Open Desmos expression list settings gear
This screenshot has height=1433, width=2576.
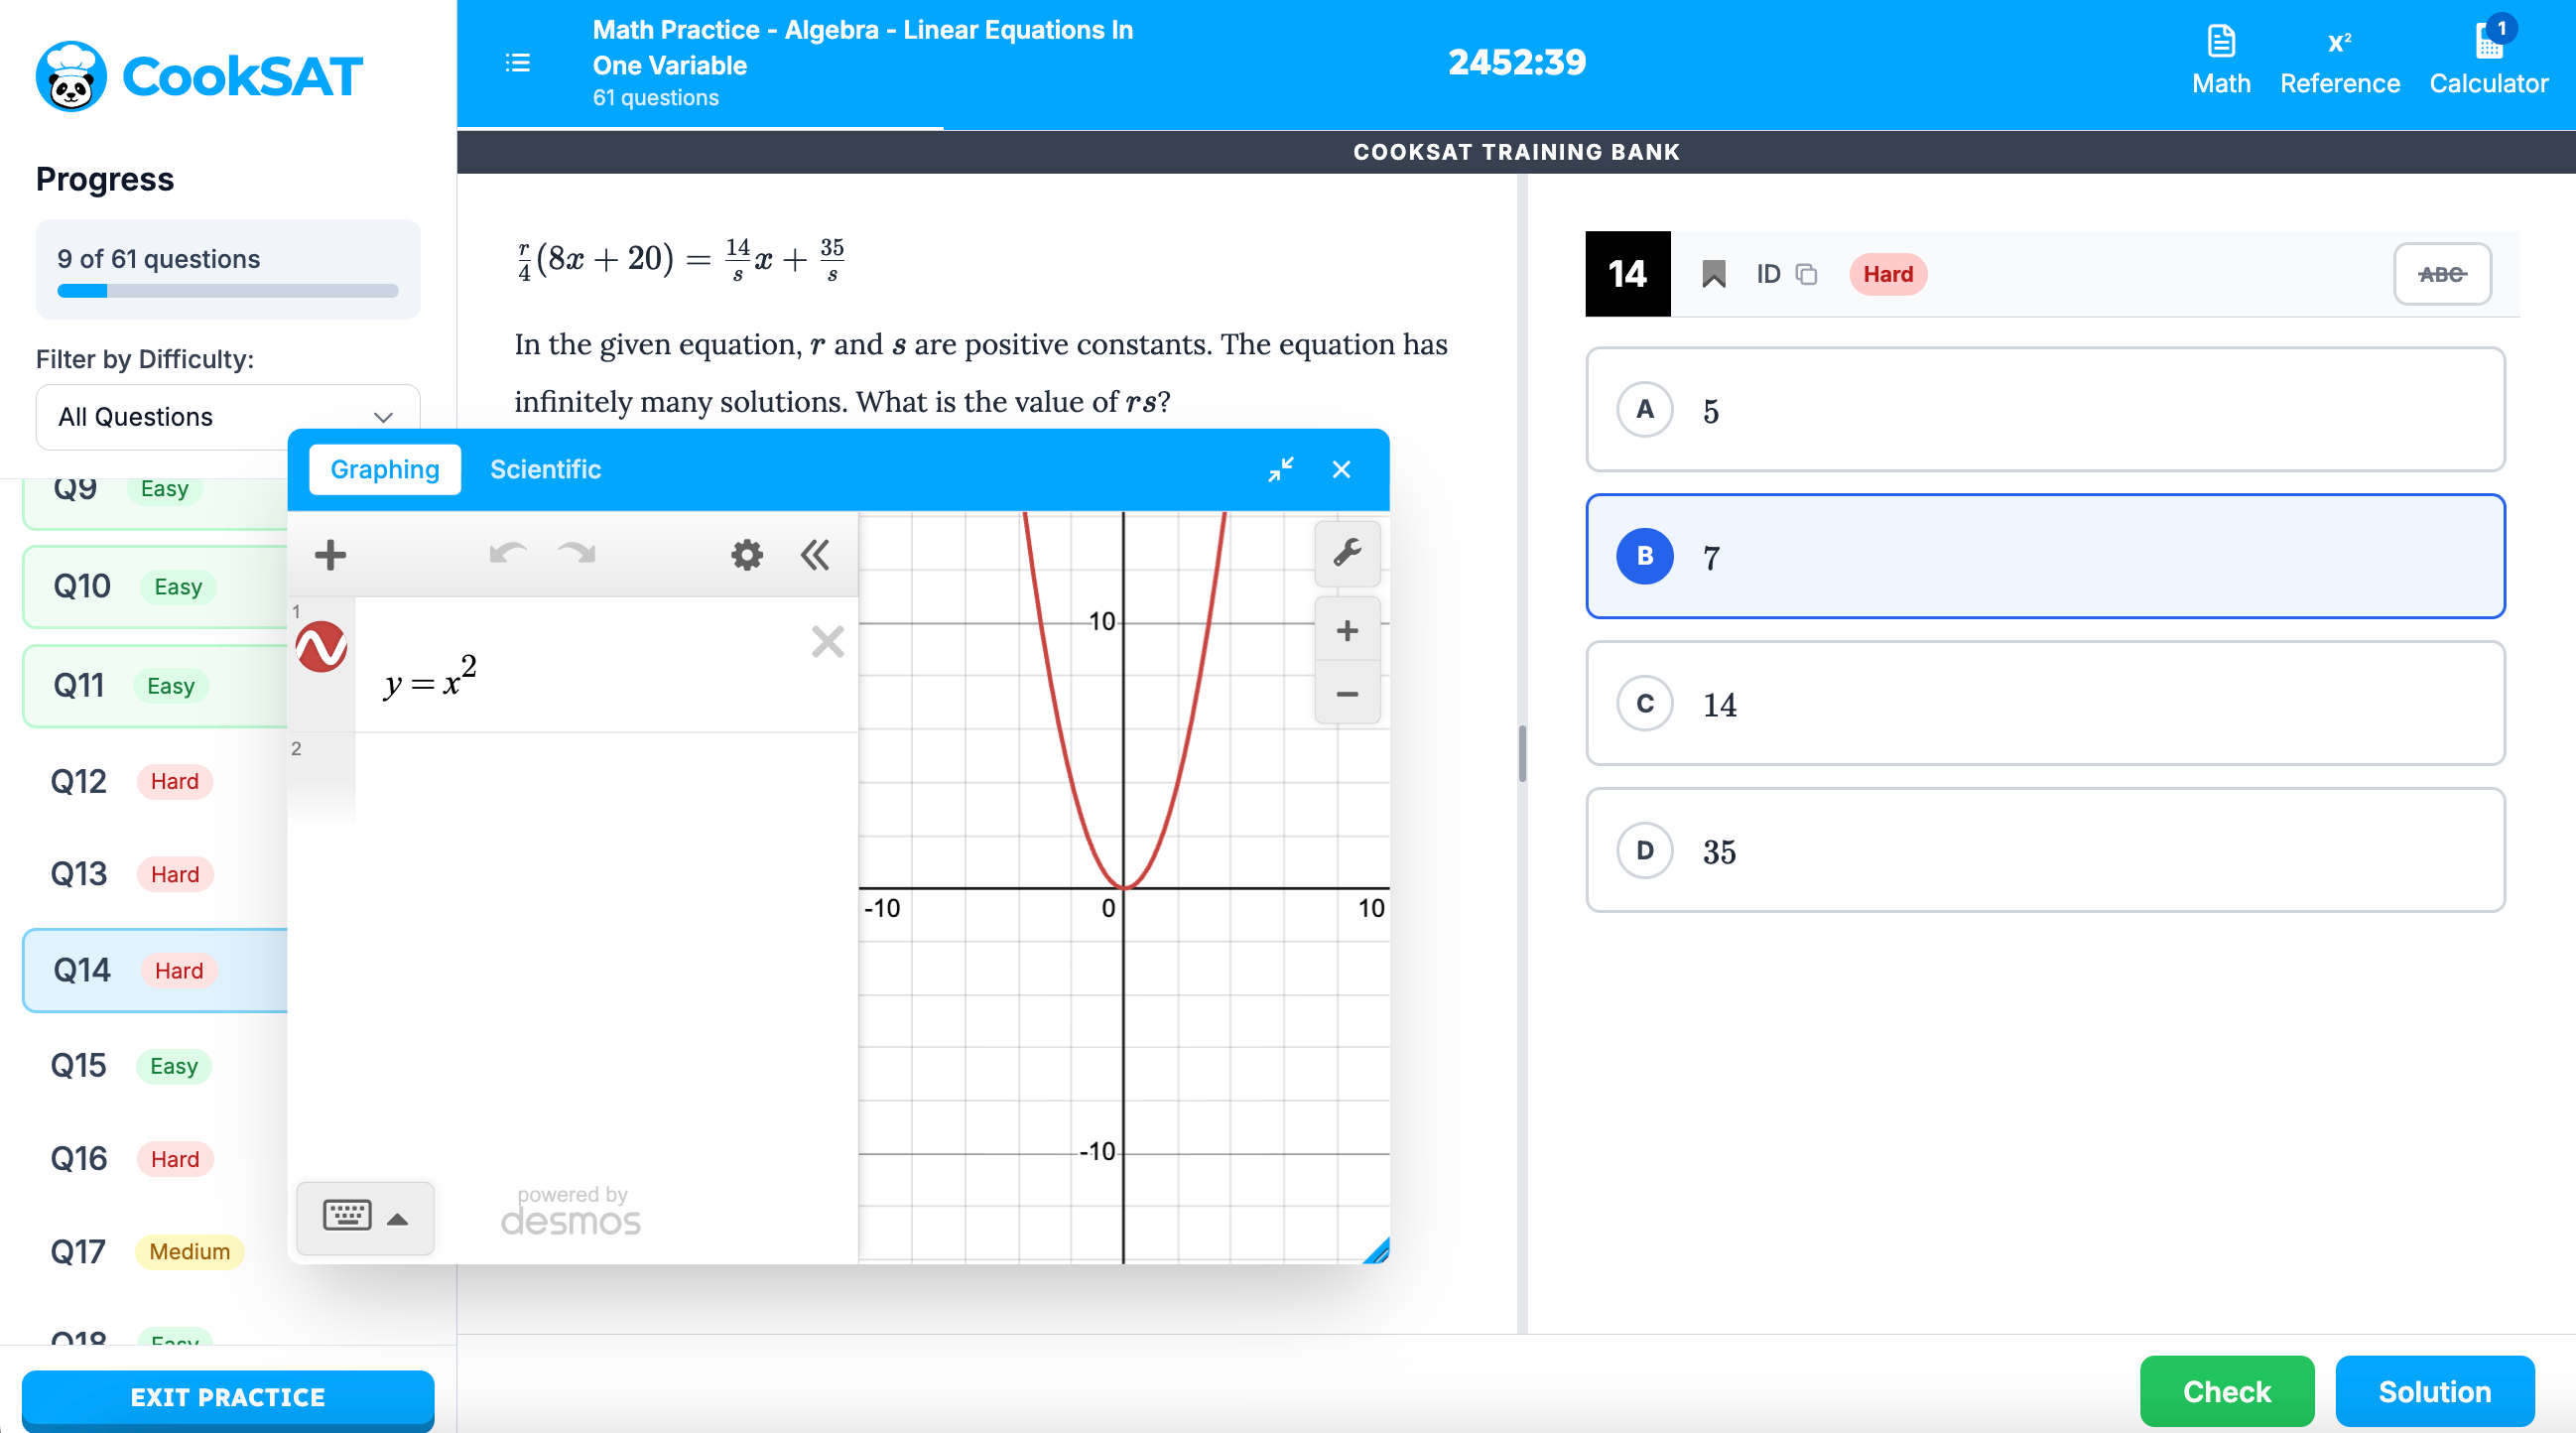[x=746, y=555]
